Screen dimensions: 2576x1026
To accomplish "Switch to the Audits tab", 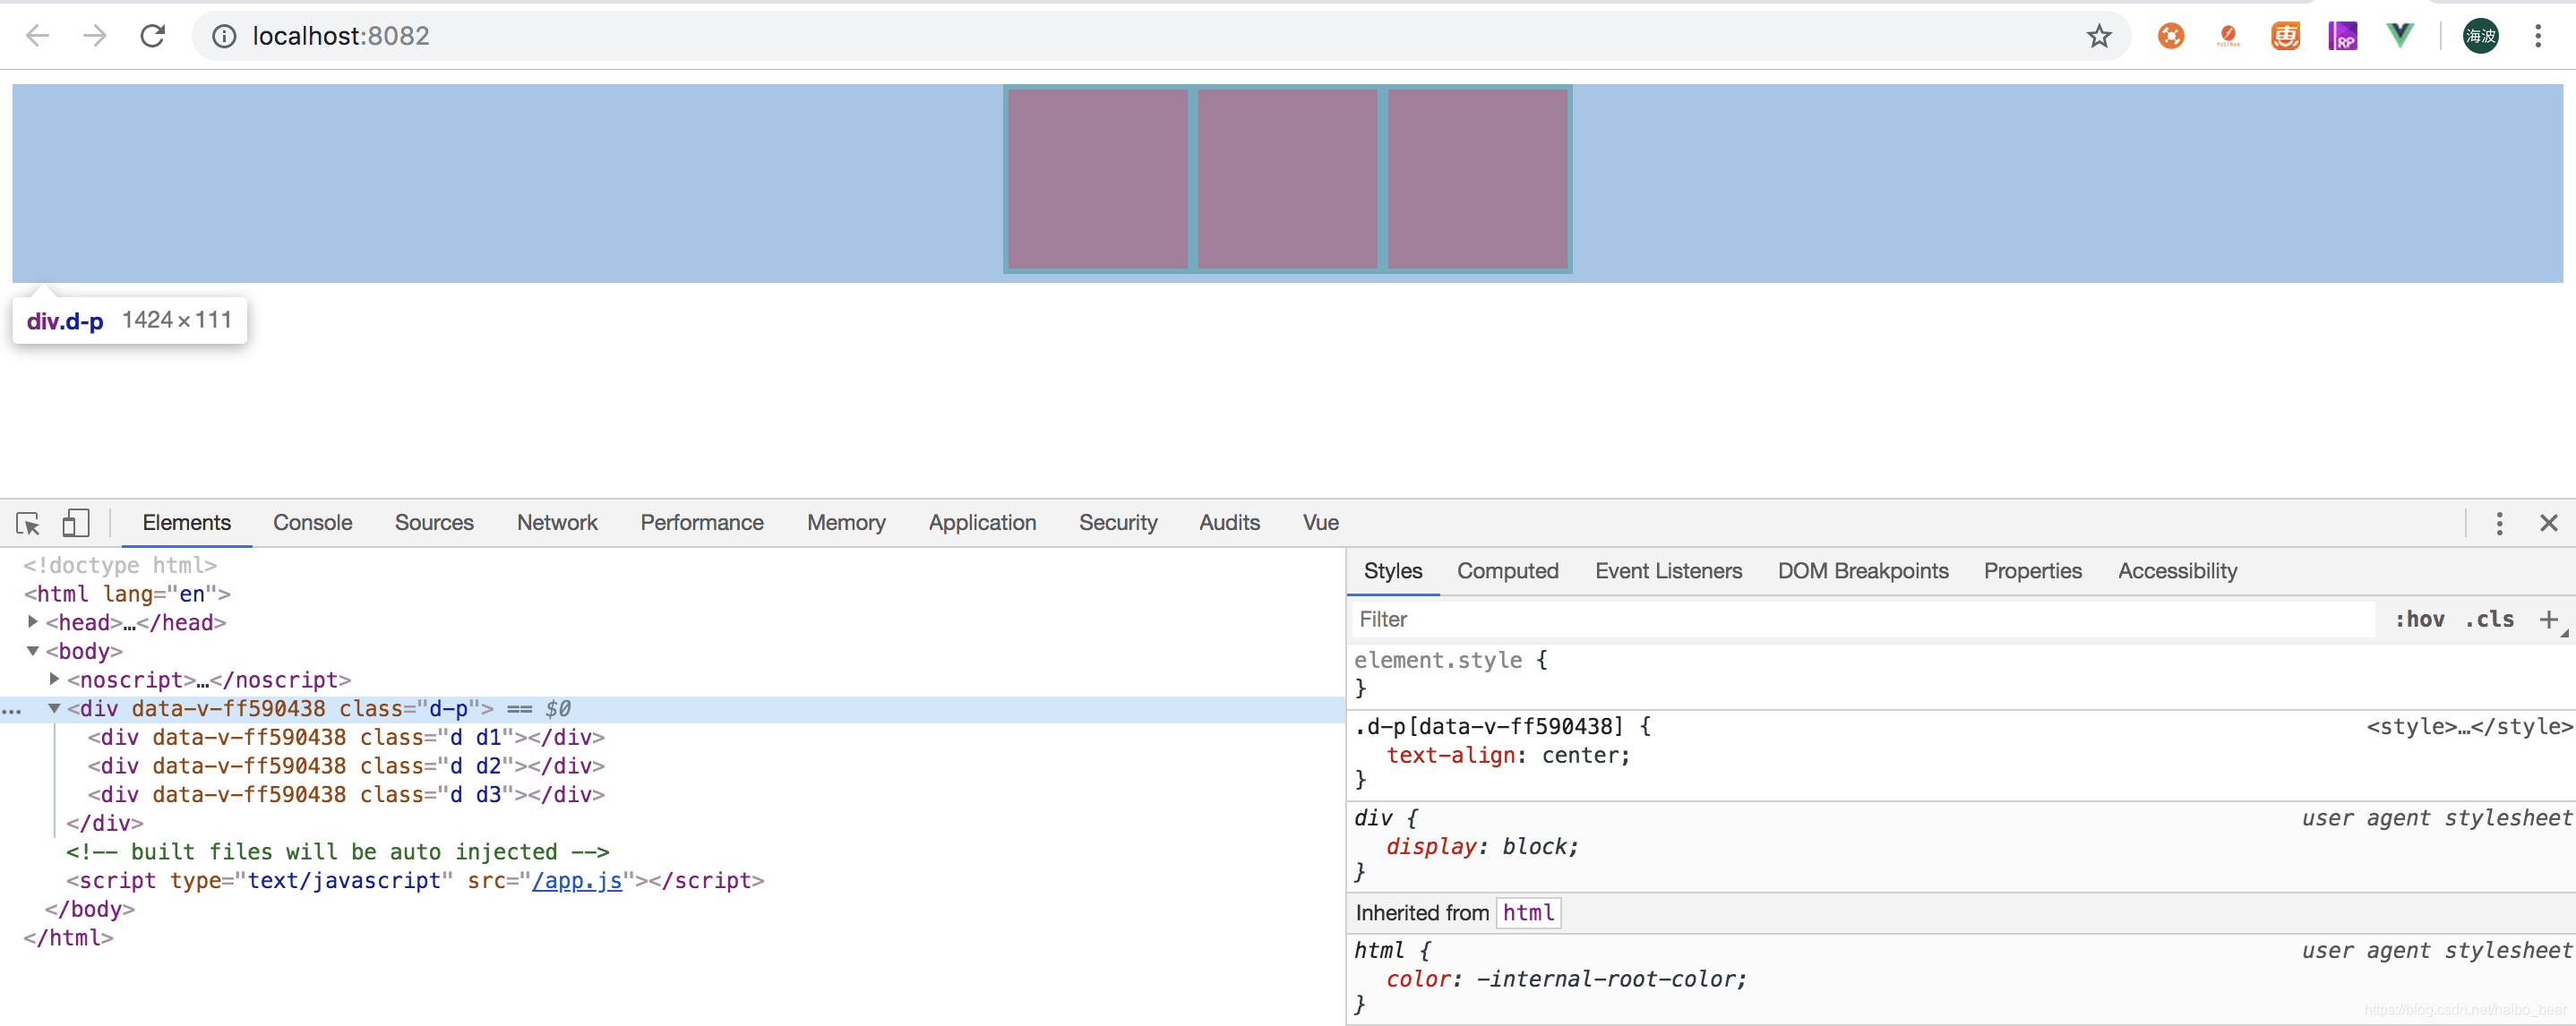I will coord(1229,523).
